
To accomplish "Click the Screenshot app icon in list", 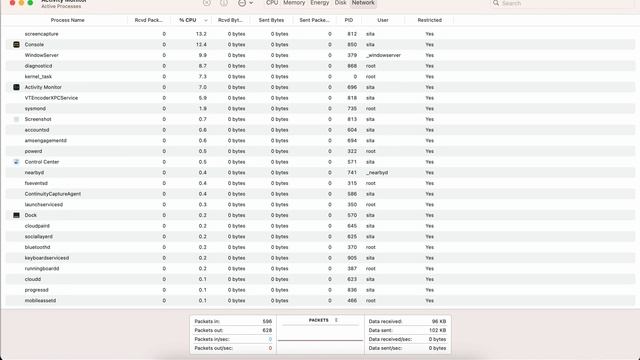I will pyautogui.click(x=16, y=119).
